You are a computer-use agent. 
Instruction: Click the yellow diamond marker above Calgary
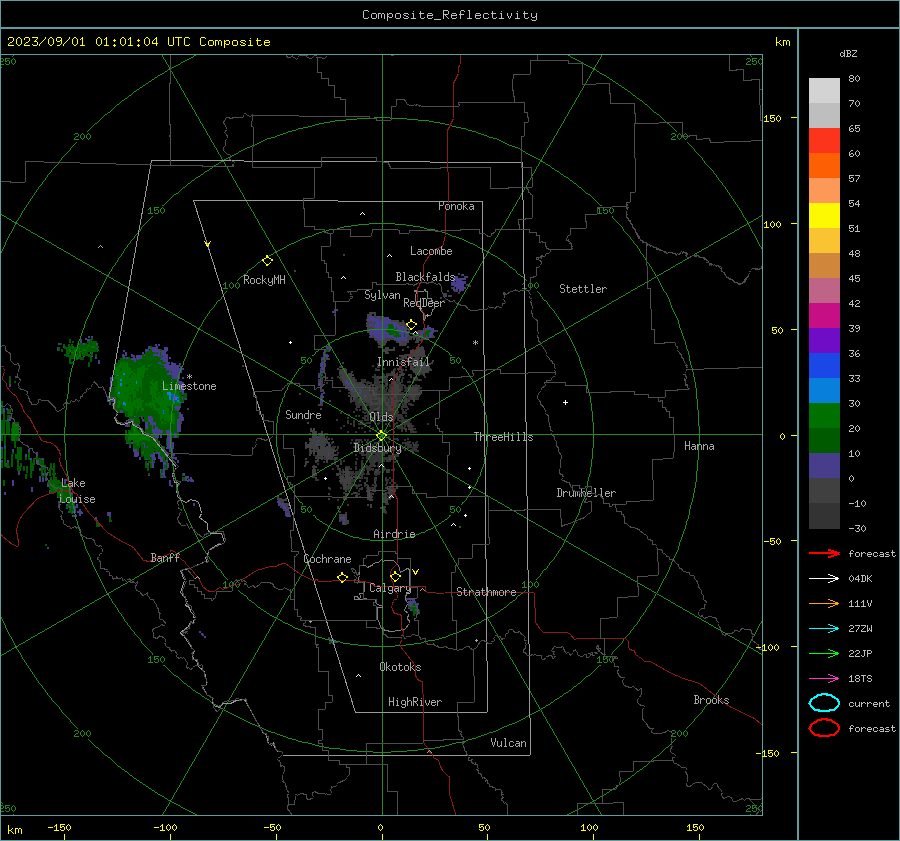395,576
